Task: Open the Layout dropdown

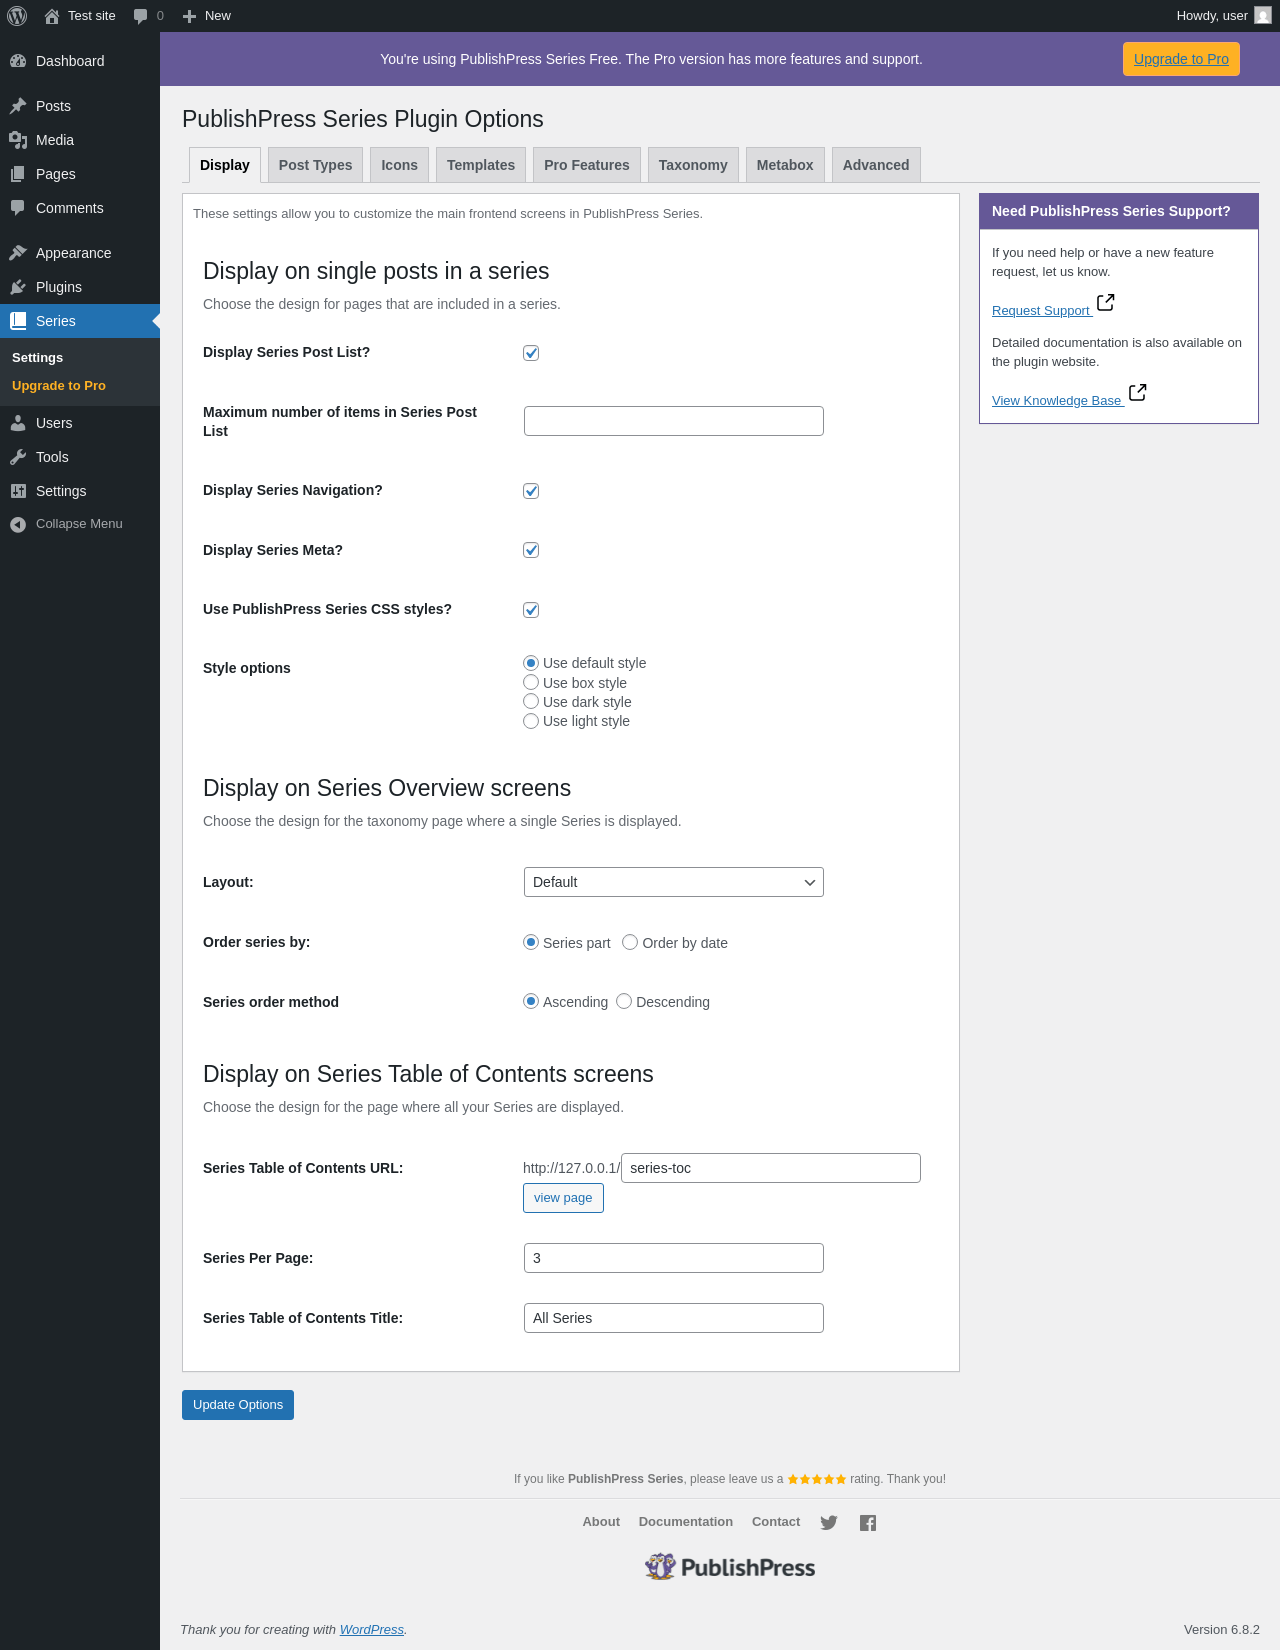Action: pyautogui.click(x=673, y=882)
